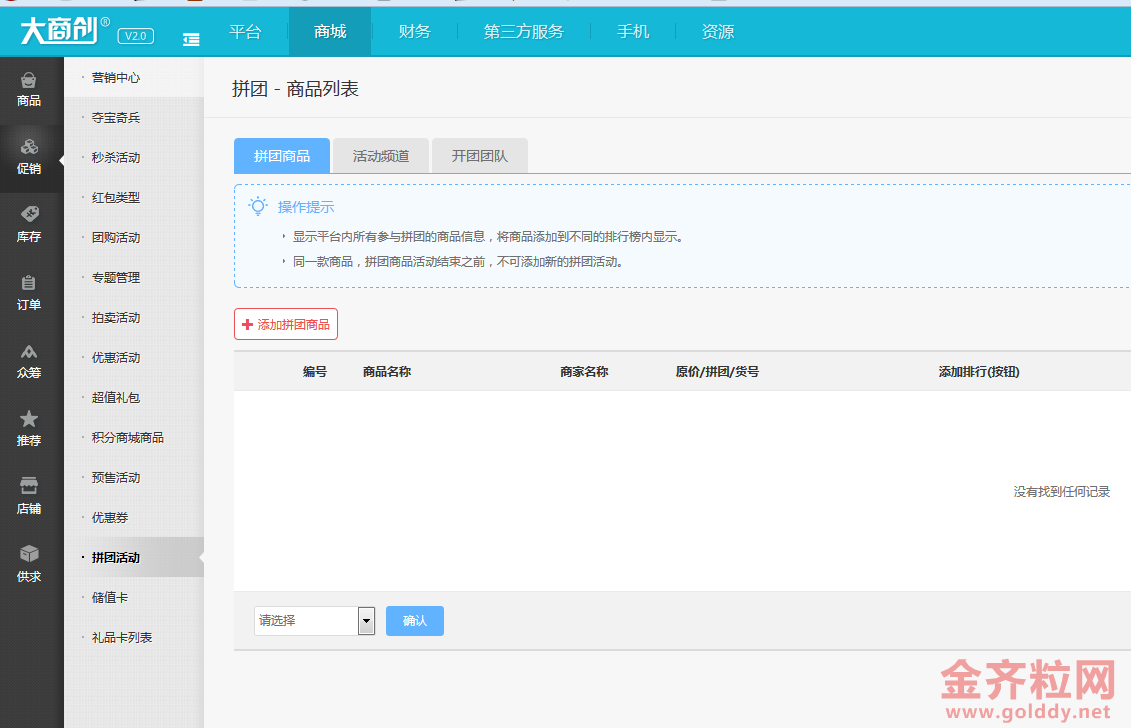1131x728 pixels.
Task: Go to 优惠券 in the submenu
Action: 110,518
